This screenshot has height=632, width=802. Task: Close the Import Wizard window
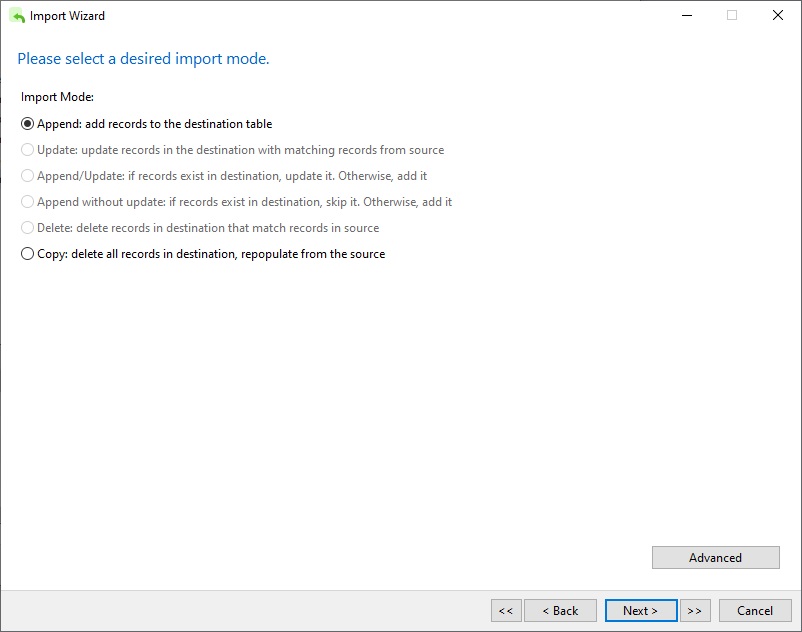tap(777, 15)
